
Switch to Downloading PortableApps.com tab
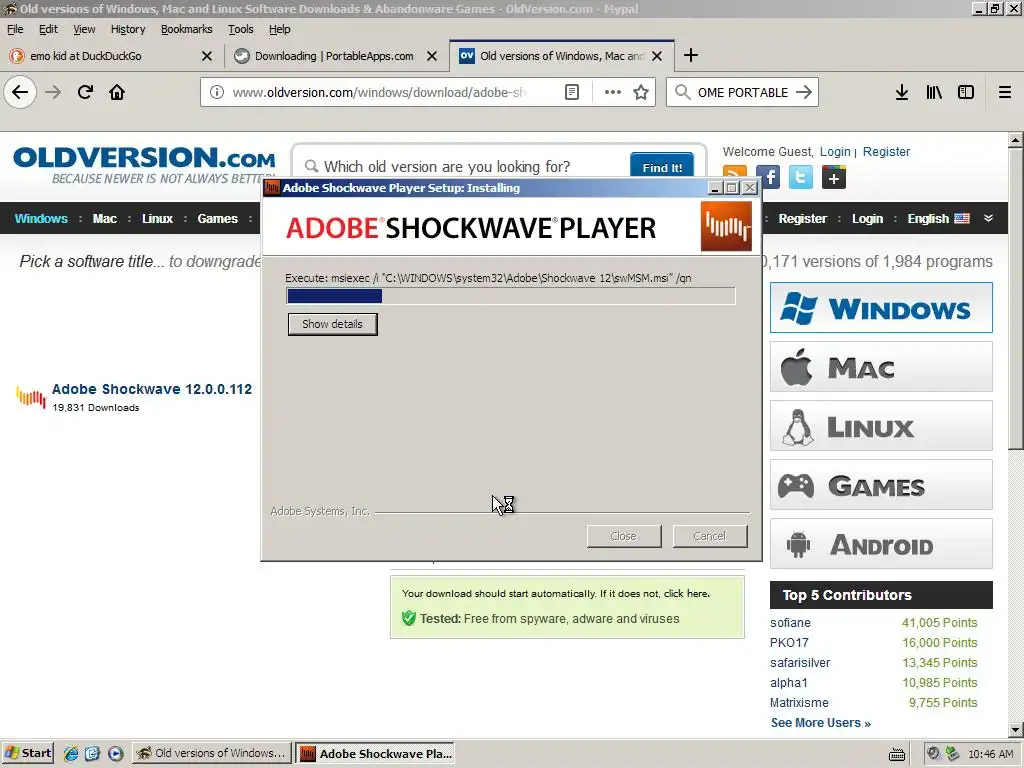[336, 56]
